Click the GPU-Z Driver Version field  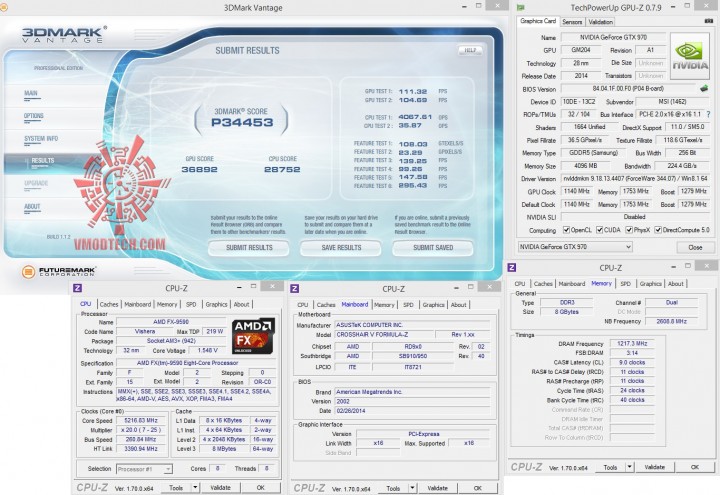[636, 179]
